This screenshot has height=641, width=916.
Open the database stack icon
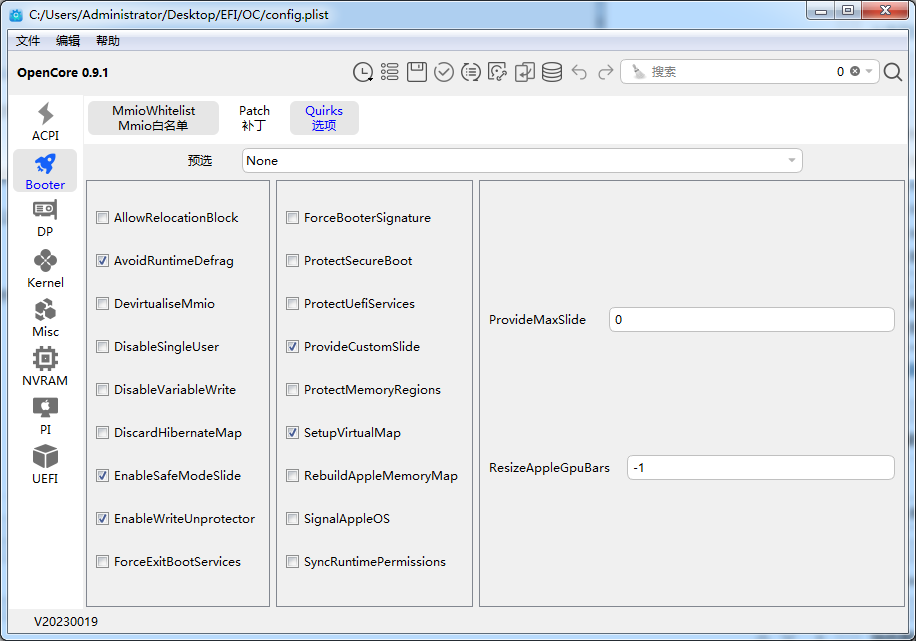[552, 72]
